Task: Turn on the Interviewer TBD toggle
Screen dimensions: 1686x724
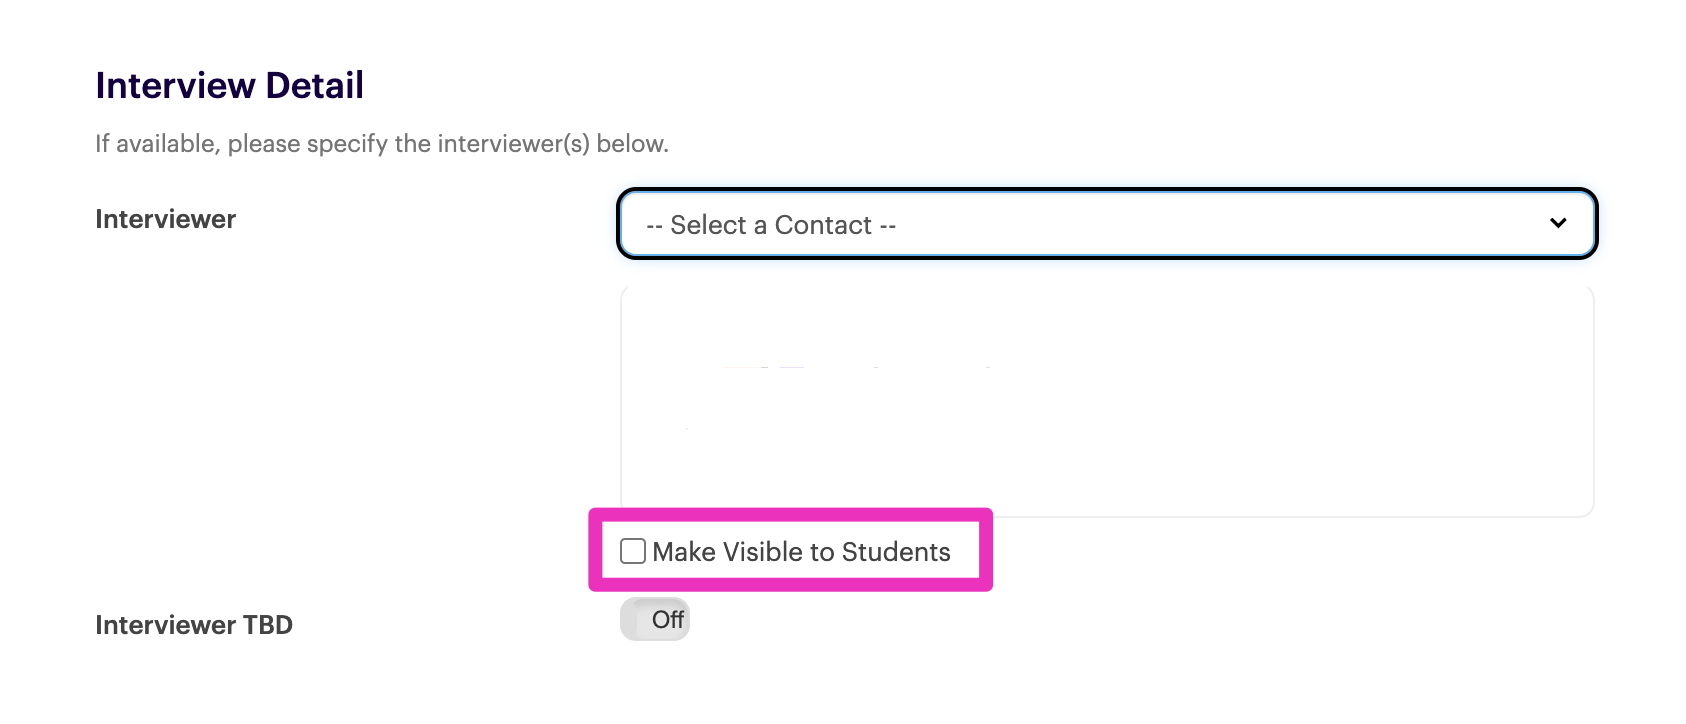Action: tap(654, 620)
